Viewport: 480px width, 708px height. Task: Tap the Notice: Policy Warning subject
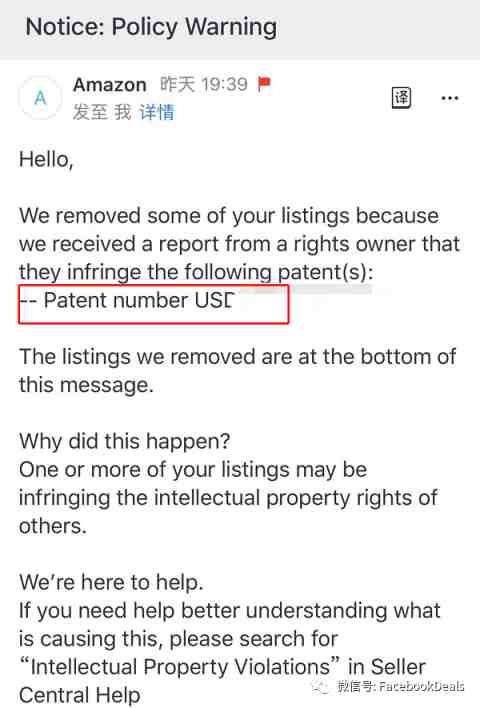(151, 27)
